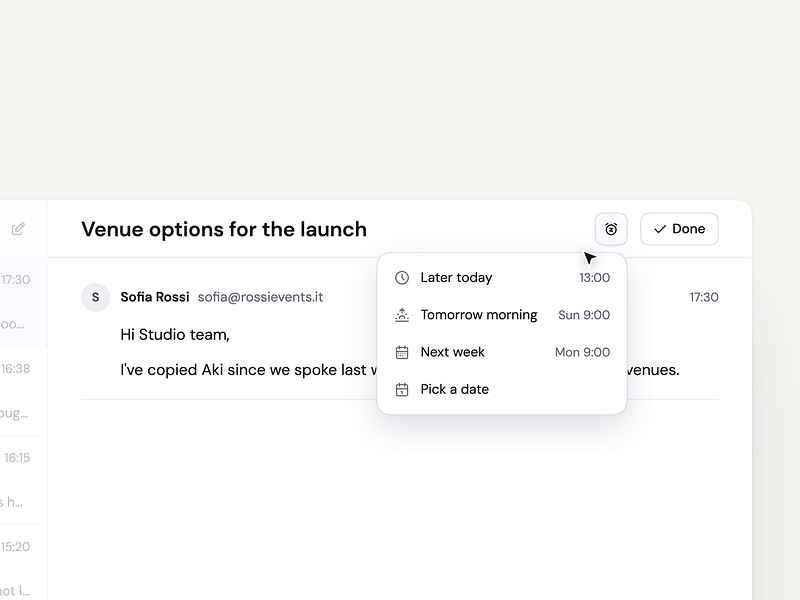The height and width of the screenshot is (600, 800).
Task: Click the 17:30 timestamp on the message
Action: [x=704, y=297]
